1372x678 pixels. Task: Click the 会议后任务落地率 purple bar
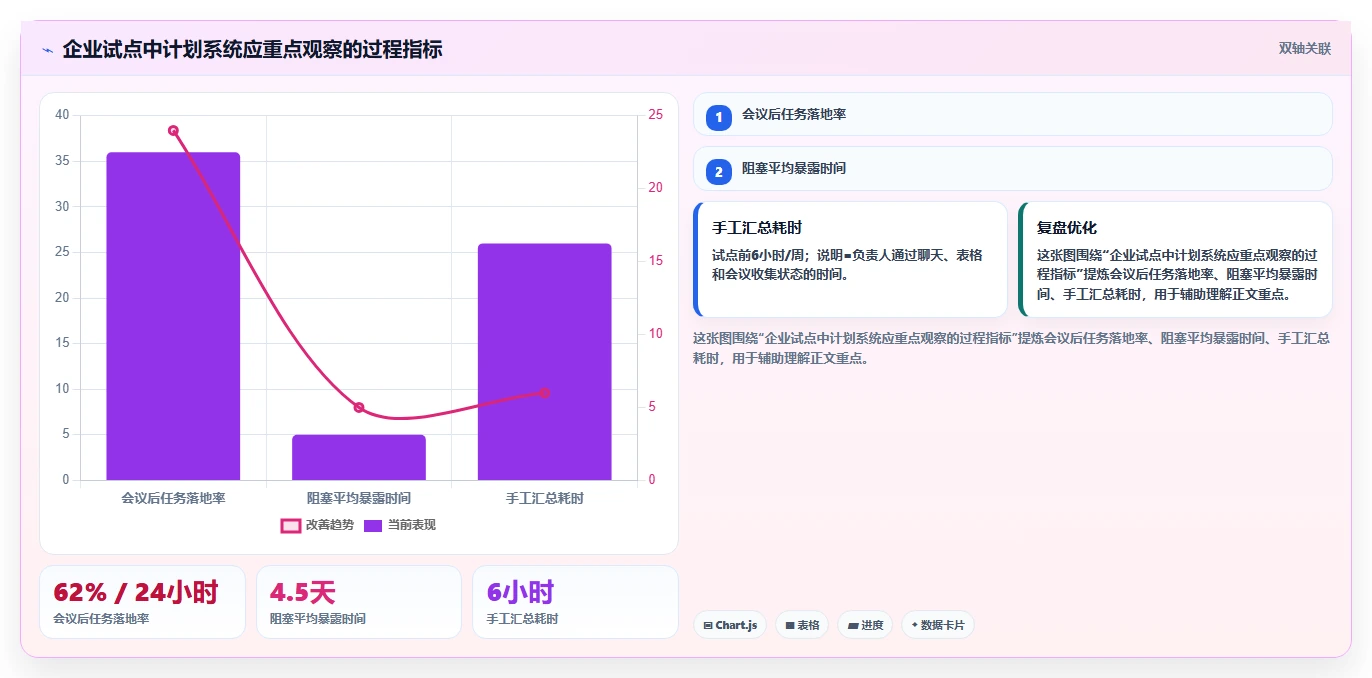(x=173, y=316)
